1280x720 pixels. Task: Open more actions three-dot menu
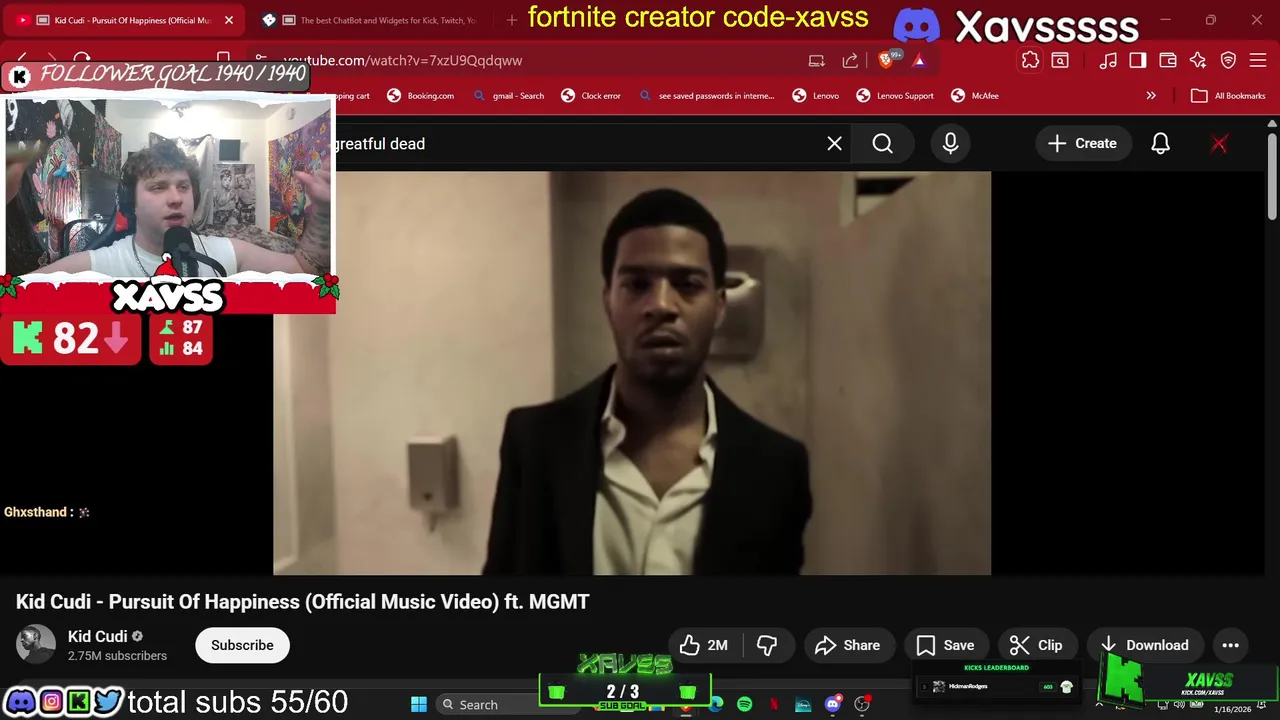1231,645
